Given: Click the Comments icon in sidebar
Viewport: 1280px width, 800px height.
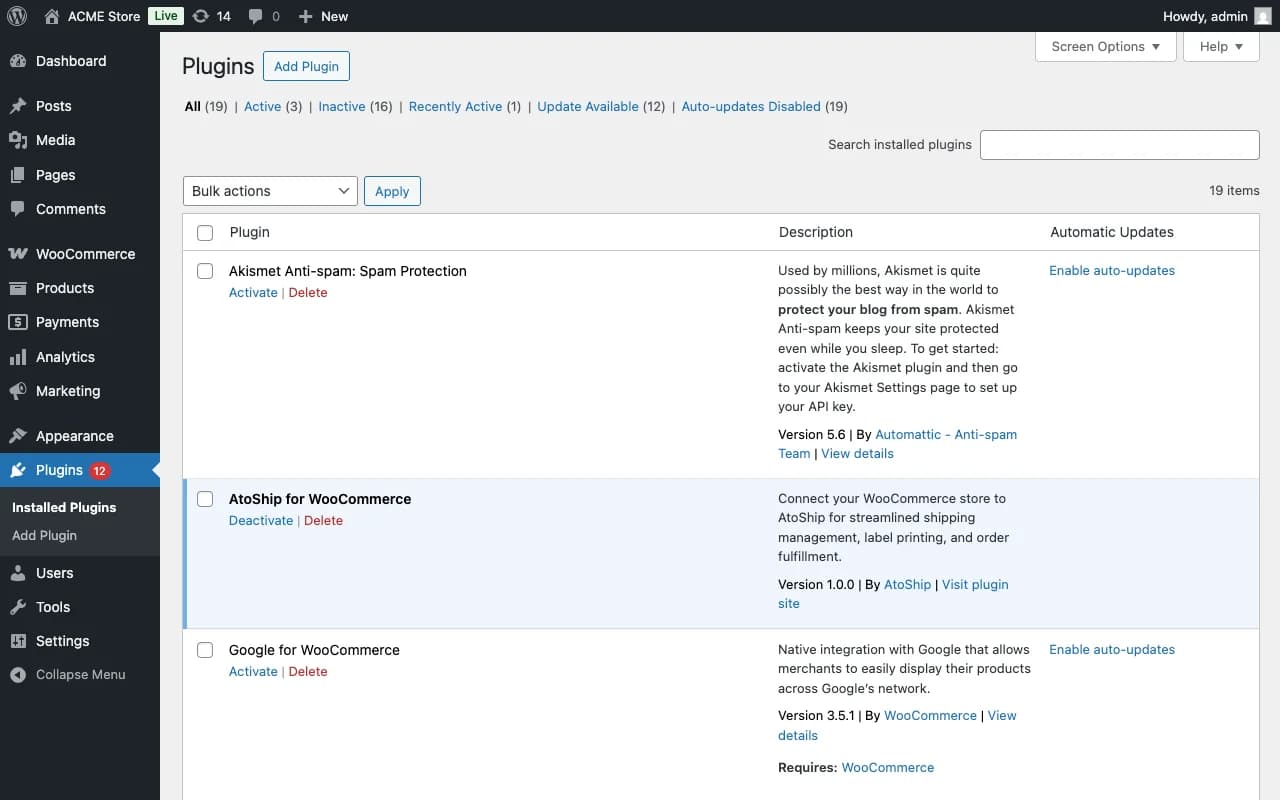Looking at the screenshot, I should click(x=18, y=209).
